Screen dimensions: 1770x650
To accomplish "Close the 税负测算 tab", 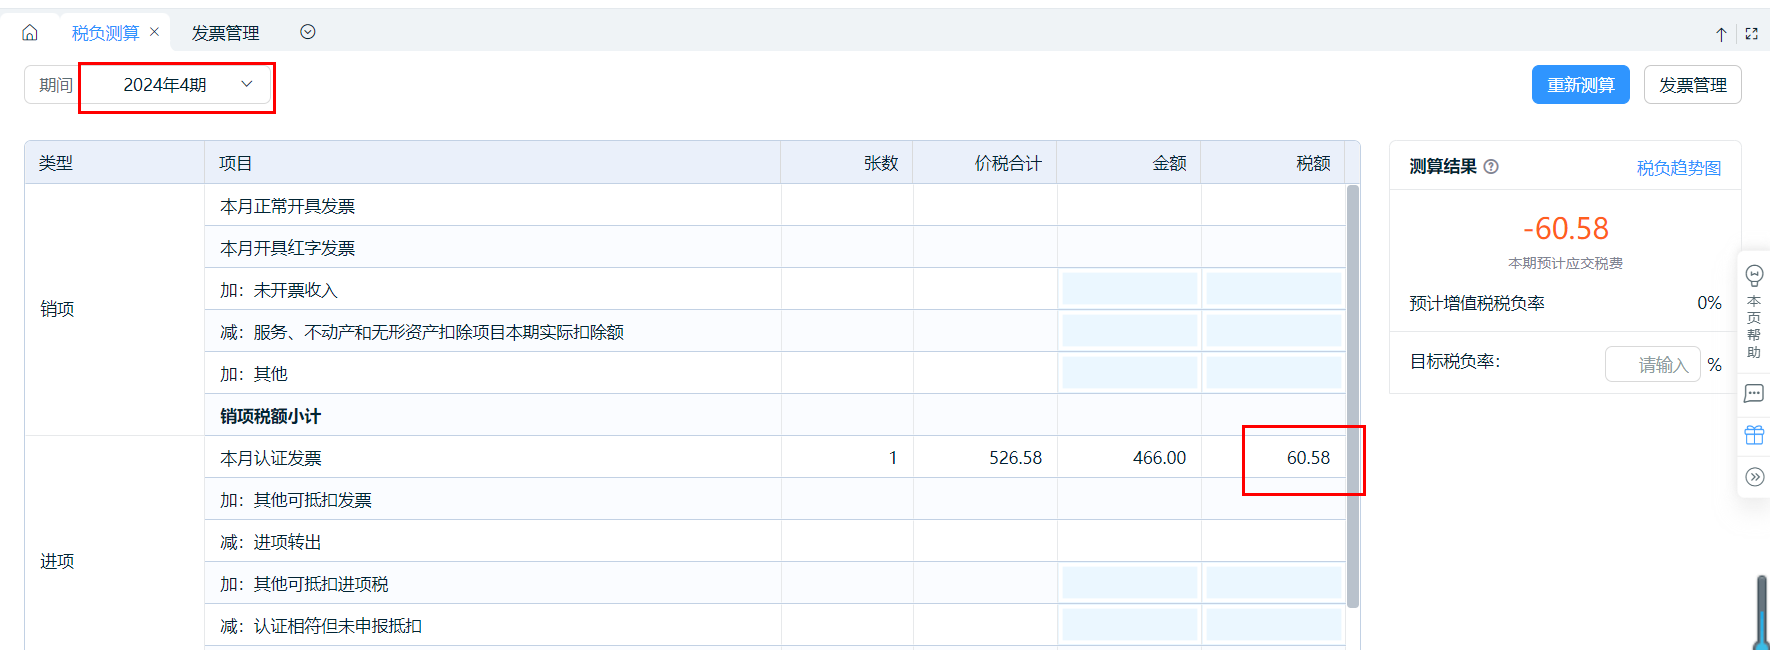I will [x=155, y=32].
